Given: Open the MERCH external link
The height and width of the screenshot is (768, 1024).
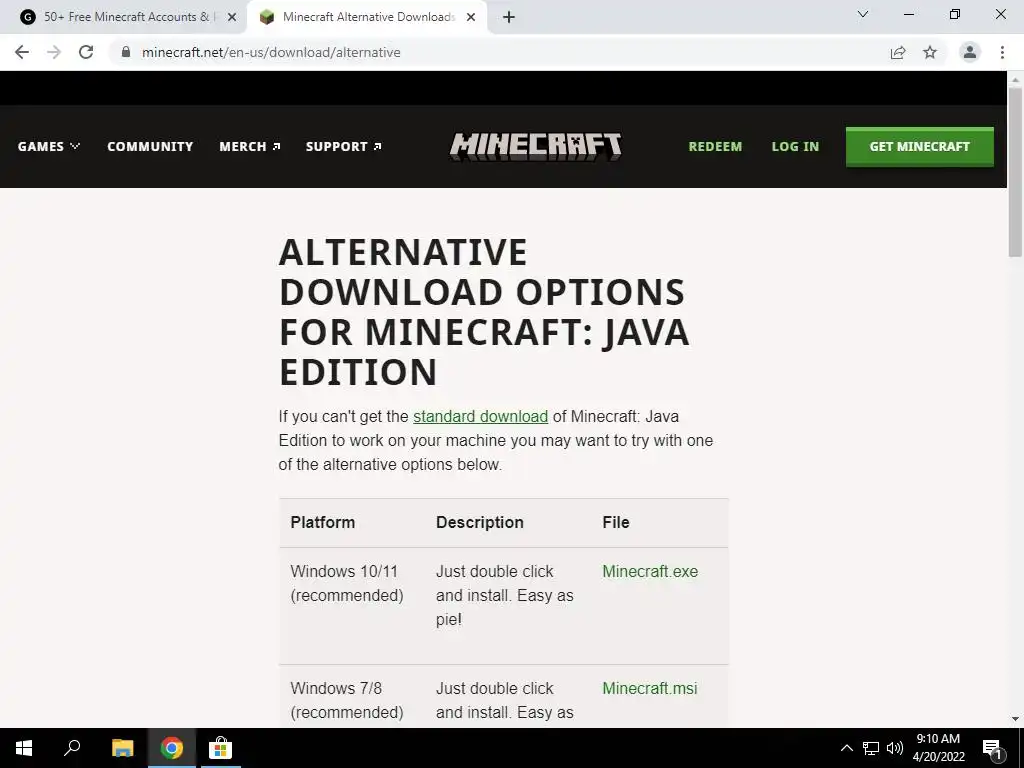Looking at the screenshot, I should coord(250,146).
